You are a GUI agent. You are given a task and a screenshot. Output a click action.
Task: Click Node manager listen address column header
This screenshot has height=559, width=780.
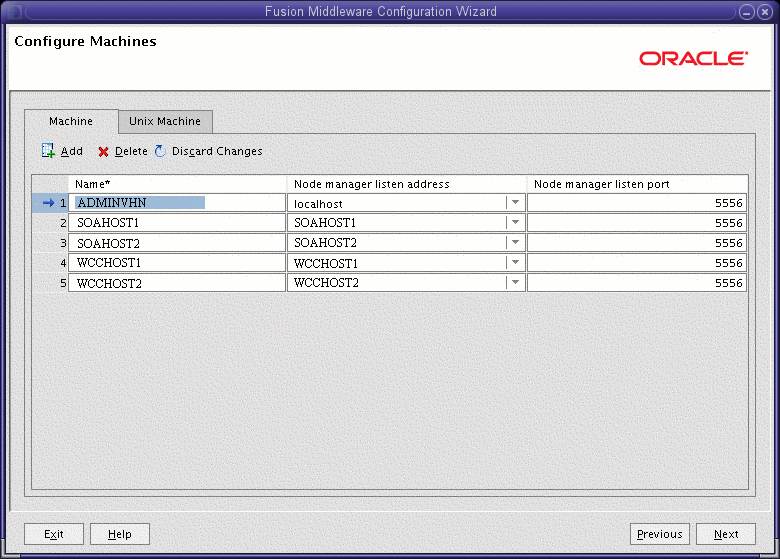point(406,184)
